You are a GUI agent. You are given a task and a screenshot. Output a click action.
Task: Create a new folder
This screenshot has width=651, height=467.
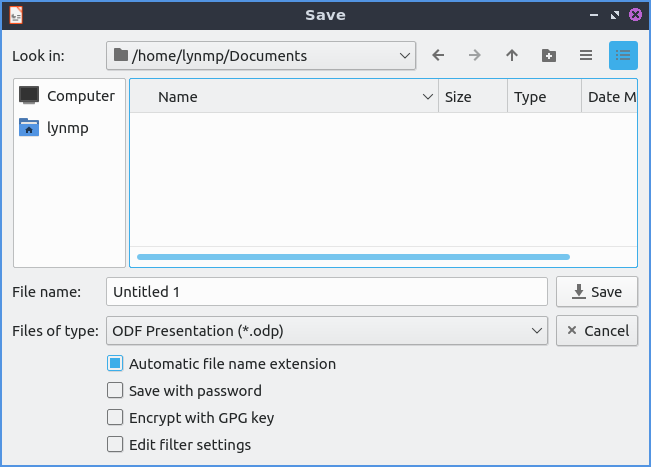click(549, 56)
